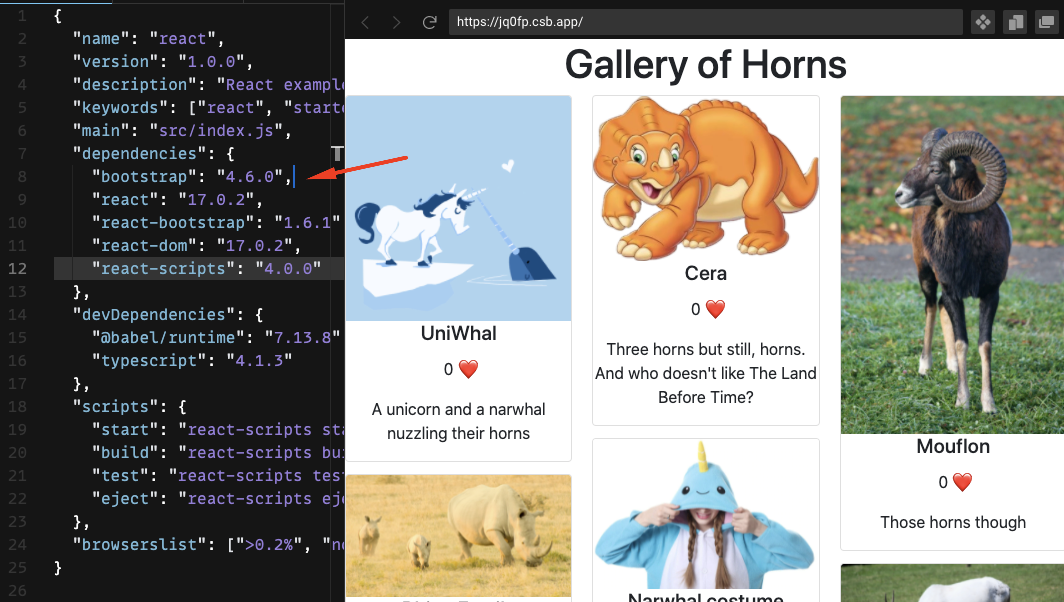Image resolution: width=1064 pixels, height=602 pixels.
Task: Click line number 8 in the editor gutter
Action: click(x=22, y=176)
